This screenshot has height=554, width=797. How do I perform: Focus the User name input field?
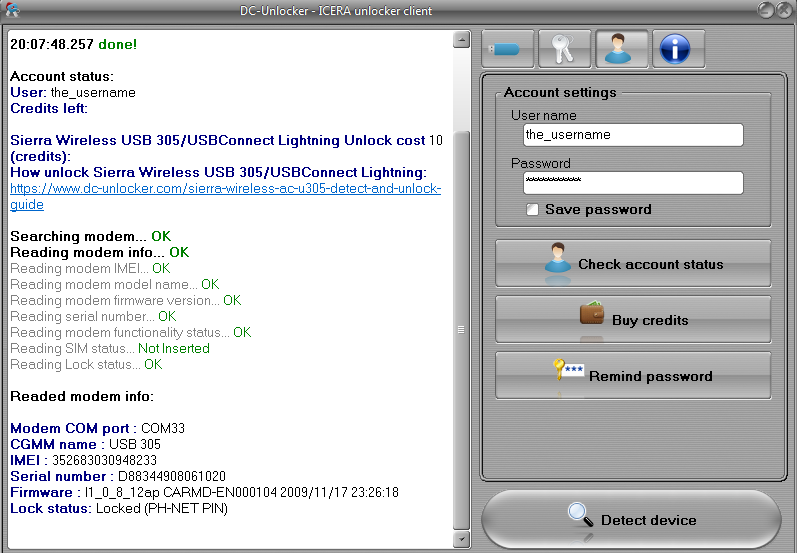[633, 135]
